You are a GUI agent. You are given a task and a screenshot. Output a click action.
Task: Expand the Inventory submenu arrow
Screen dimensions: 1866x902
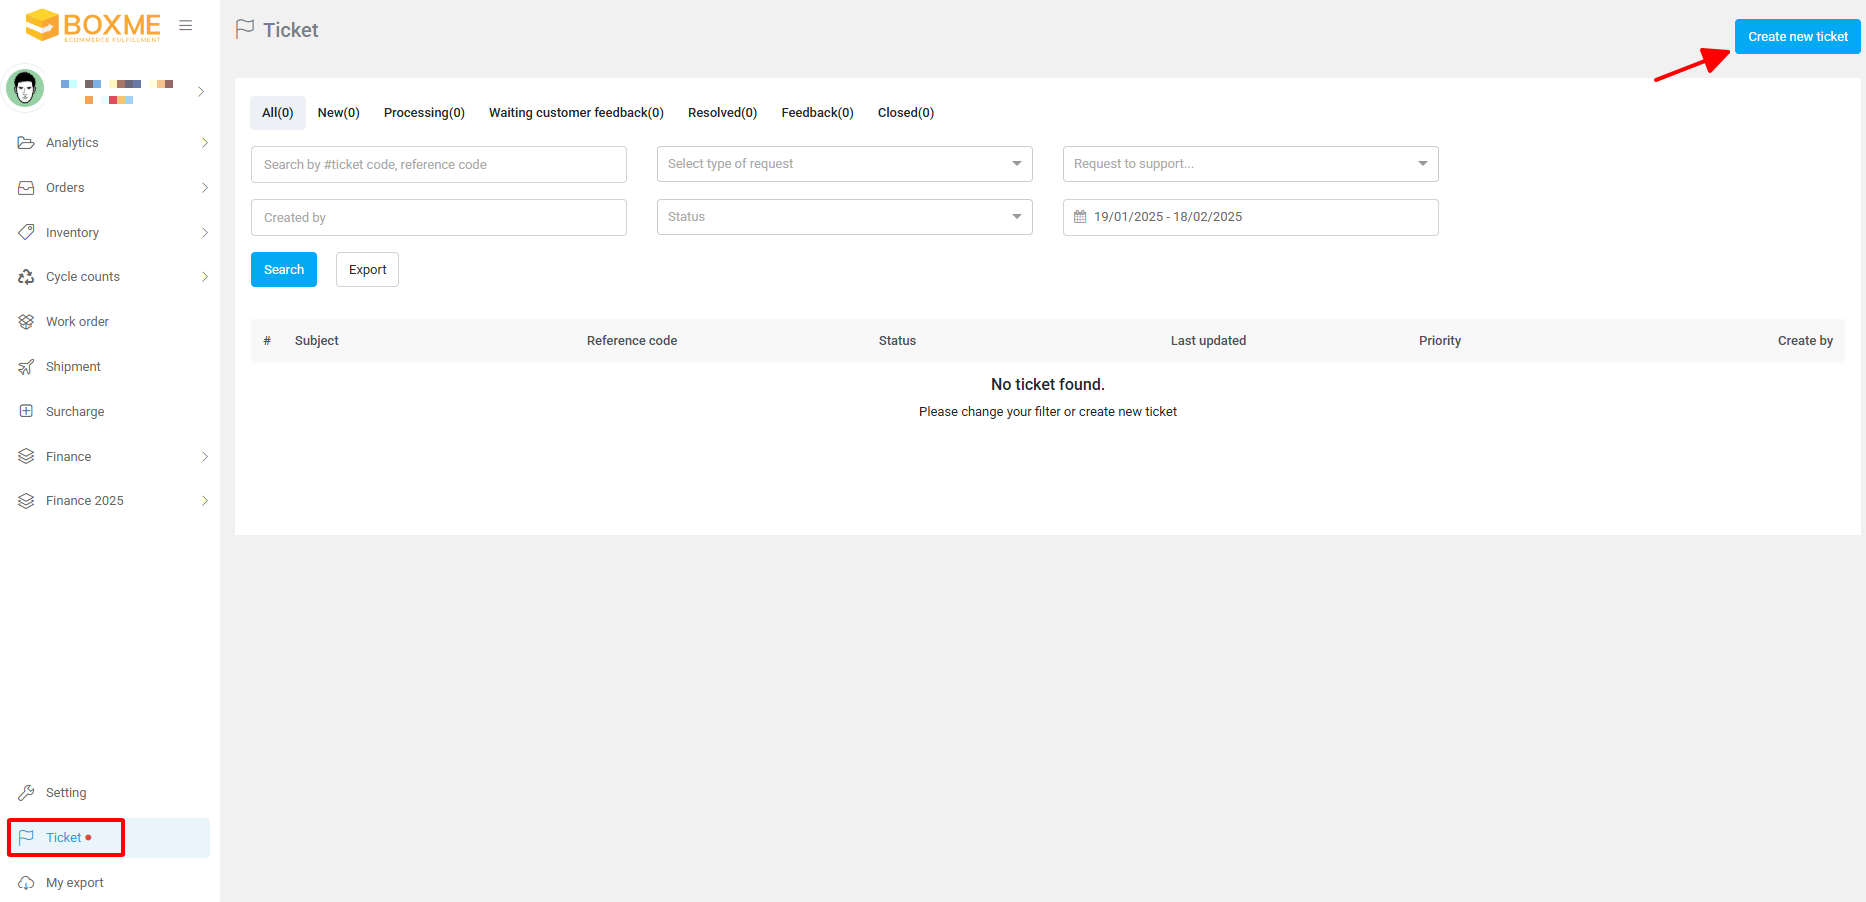(x=204, y=233)
